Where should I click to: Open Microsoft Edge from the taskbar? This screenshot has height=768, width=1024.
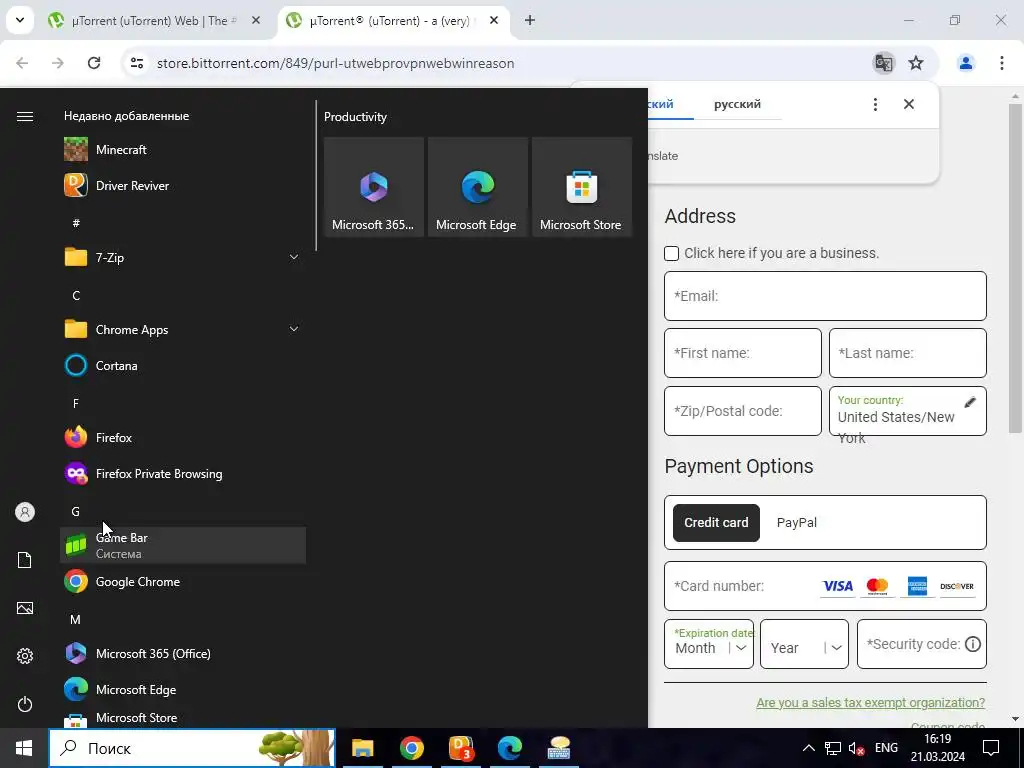[509, 748]
